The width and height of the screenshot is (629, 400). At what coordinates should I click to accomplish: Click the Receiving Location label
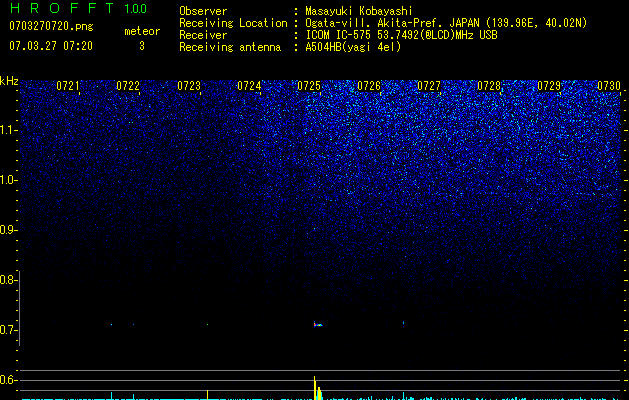pyautogui.click(x=233, y=23)
